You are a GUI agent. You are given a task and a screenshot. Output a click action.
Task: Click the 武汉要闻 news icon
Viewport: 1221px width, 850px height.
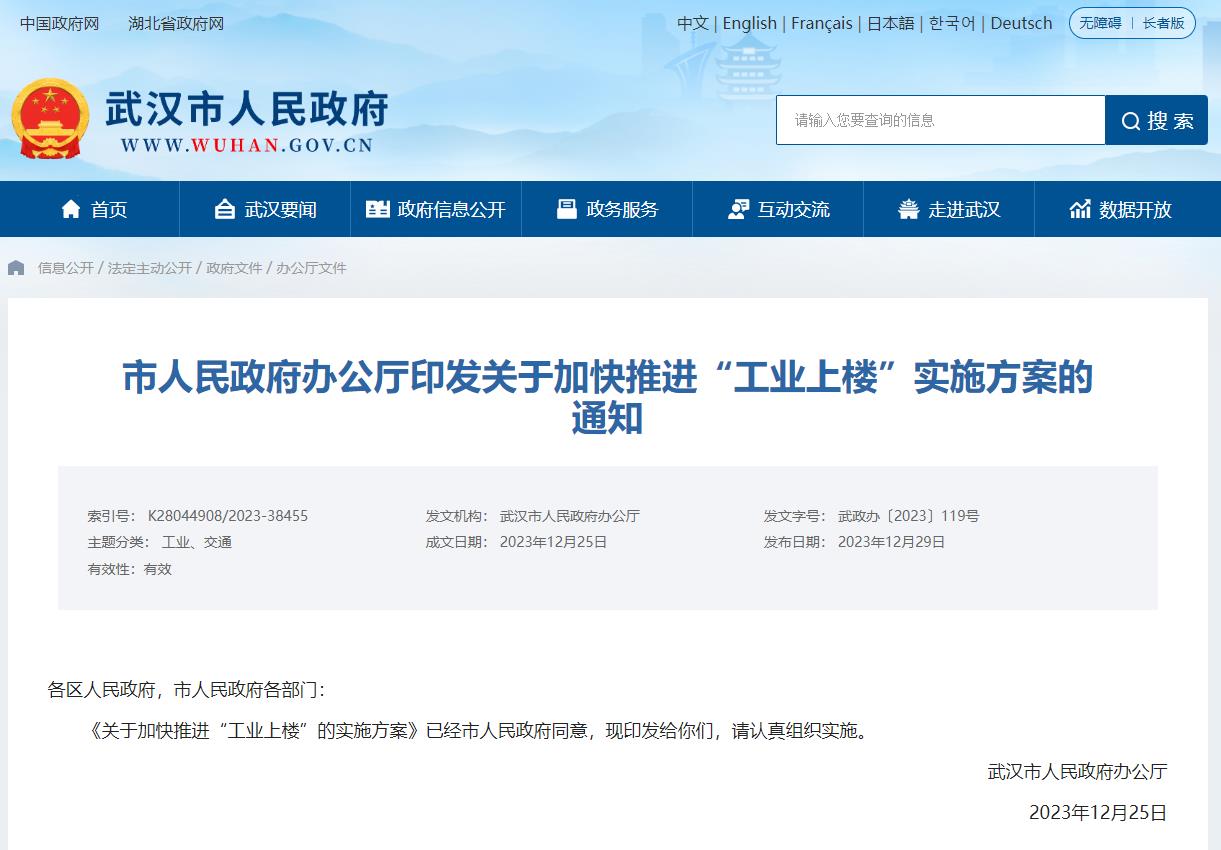(x=225, y=209)
